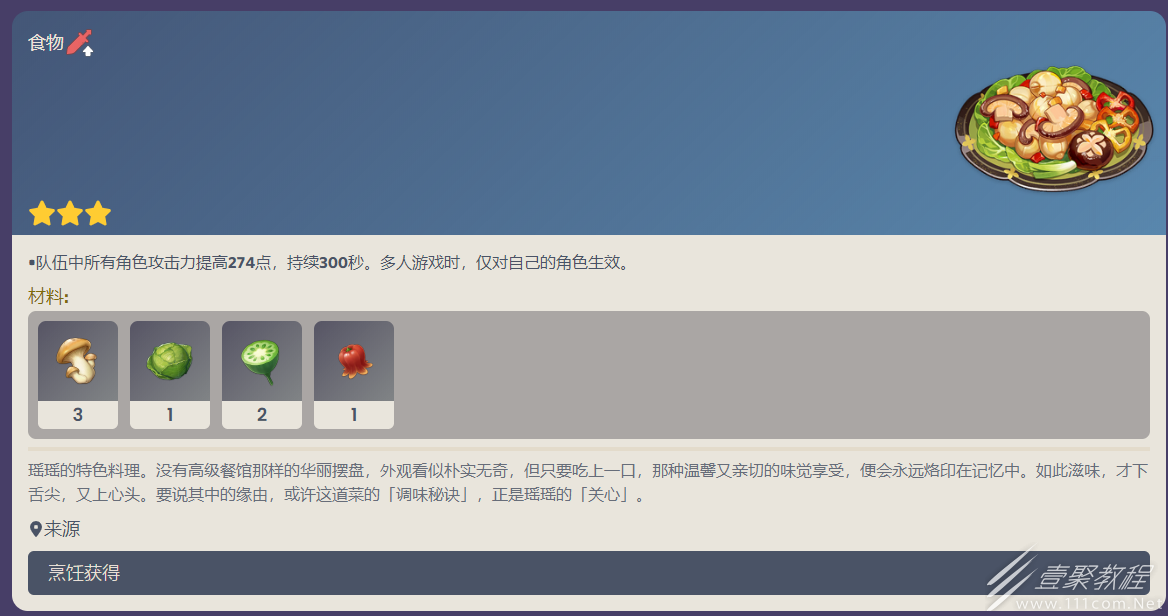Select the red chili ingredient icon
Viewport: 1168px width, 616px height.
pos(354,361)
